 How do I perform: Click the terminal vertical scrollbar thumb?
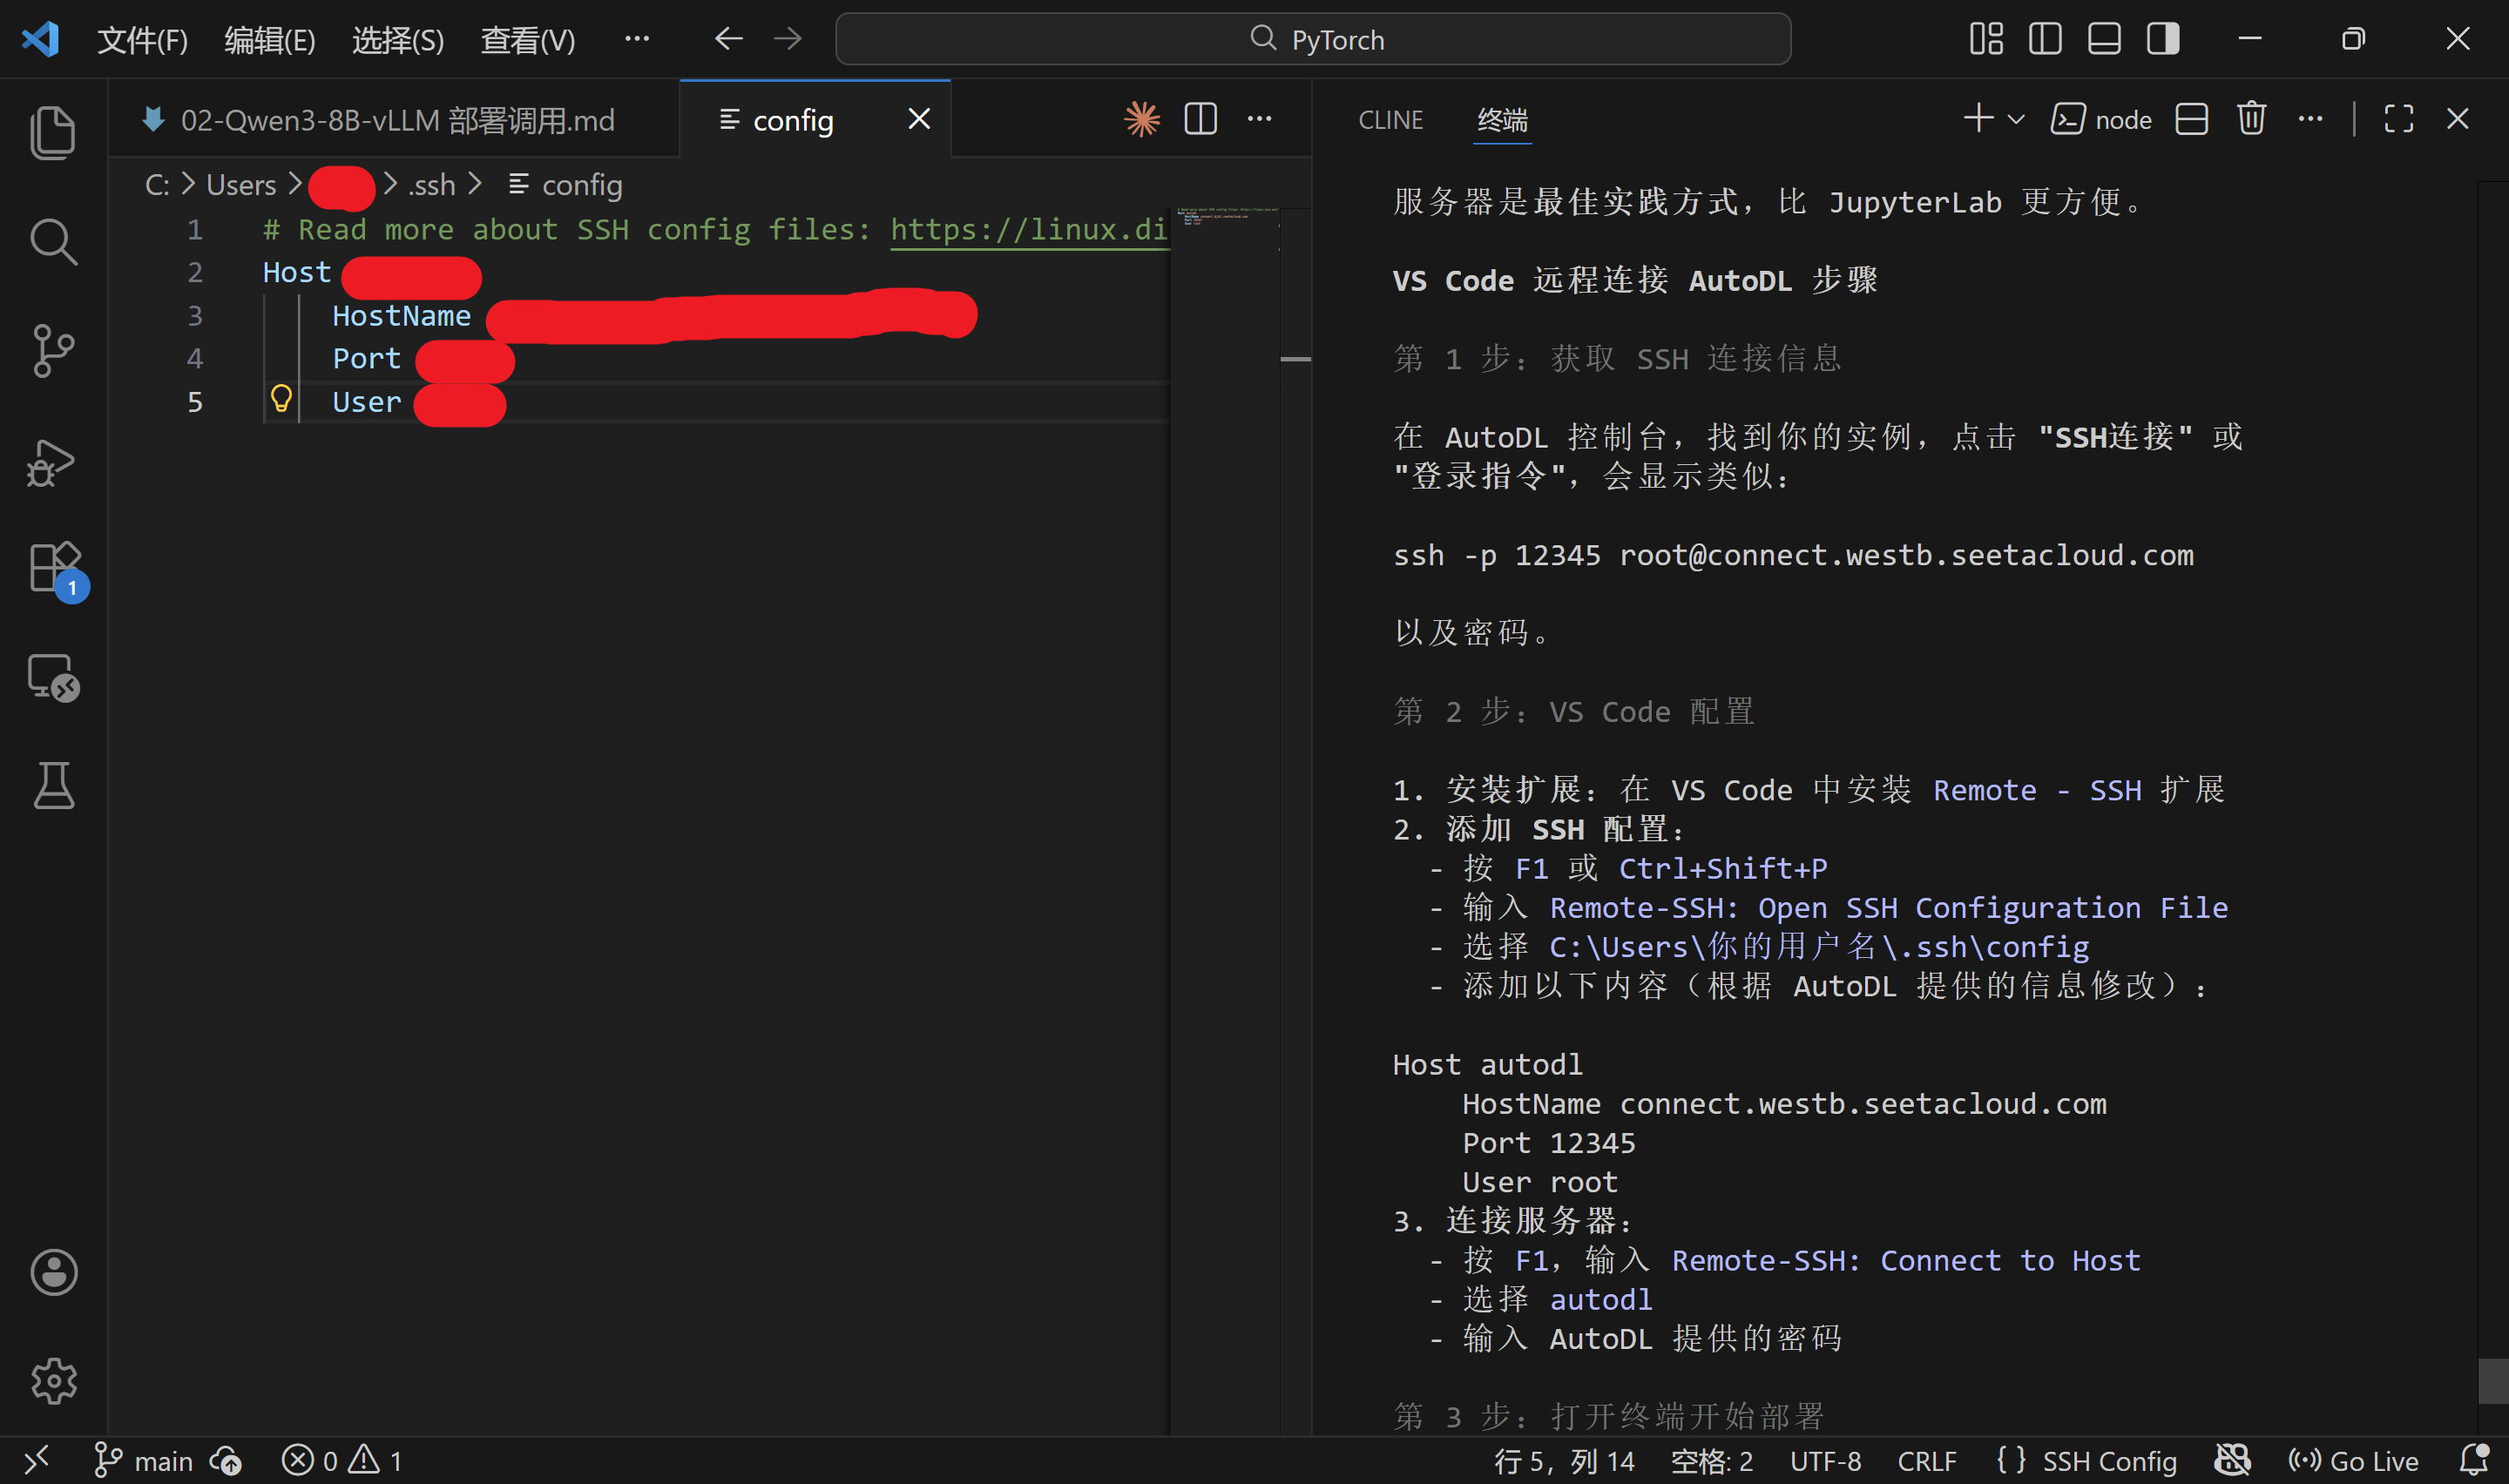(x=2493, y=1380)
